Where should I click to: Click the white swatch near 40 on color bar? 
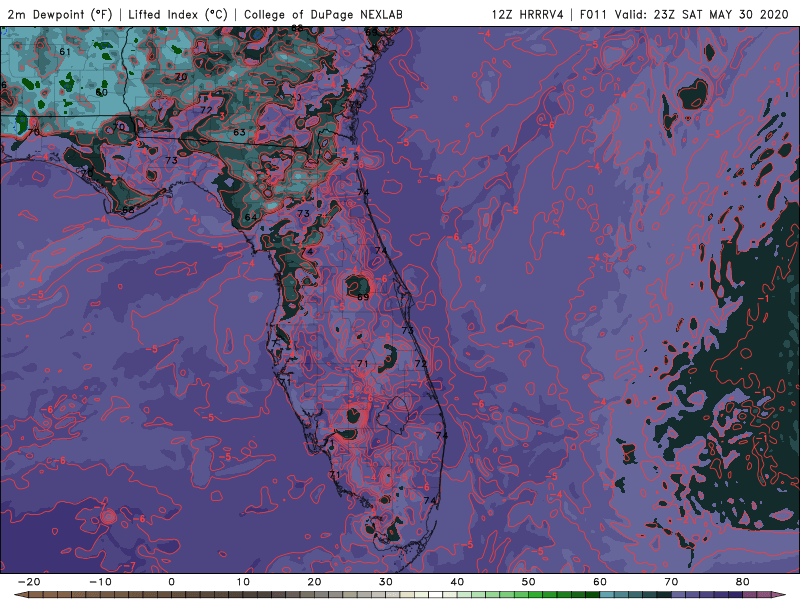435,595
